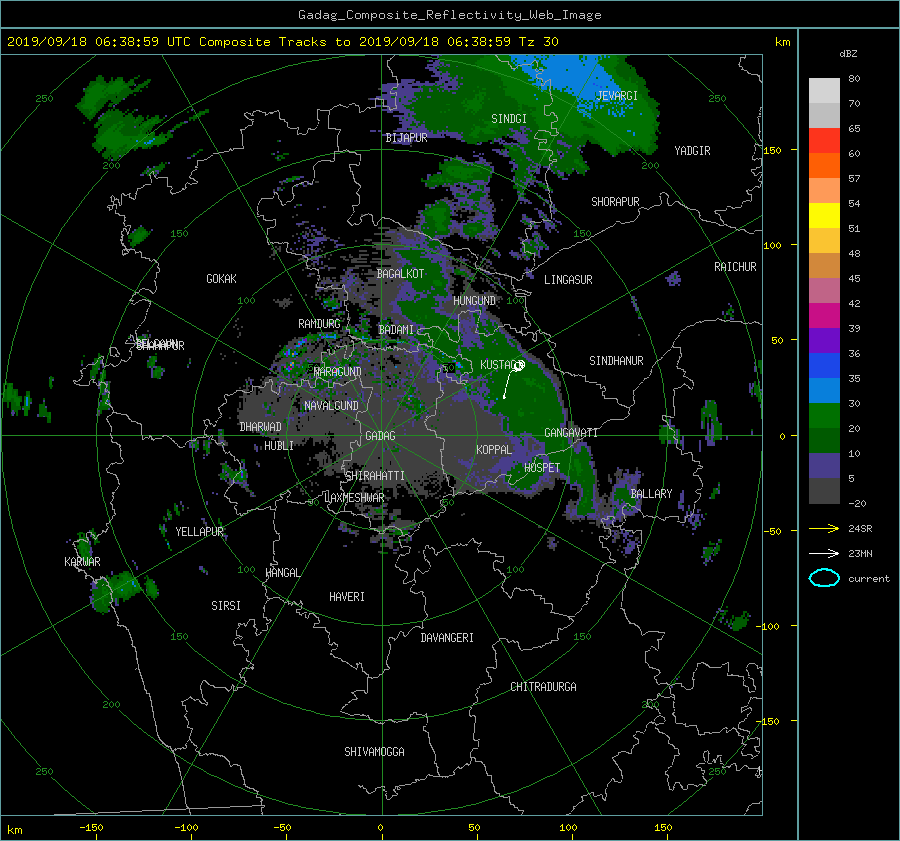This screenshot has width=900, height=841.
Task: Click the KARWAR city label
Action: tap(82, 562)
